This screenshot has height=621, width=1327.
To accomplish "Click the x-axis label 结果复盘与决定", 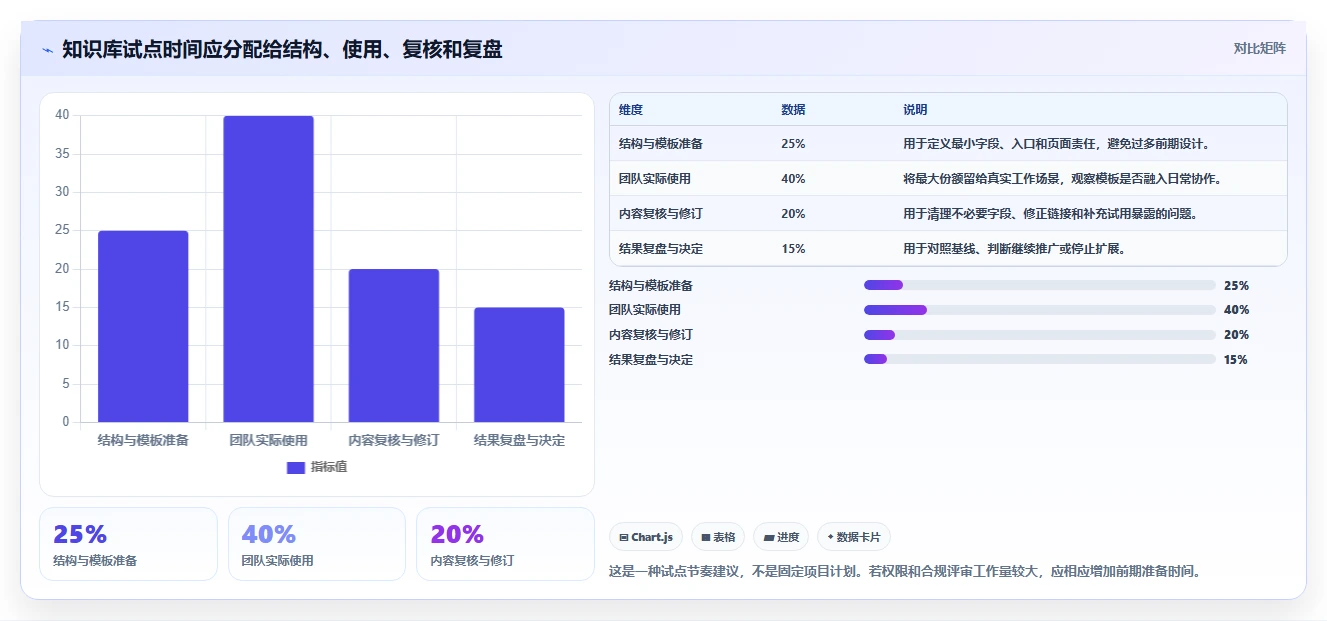I will click(x=519, y=440).
